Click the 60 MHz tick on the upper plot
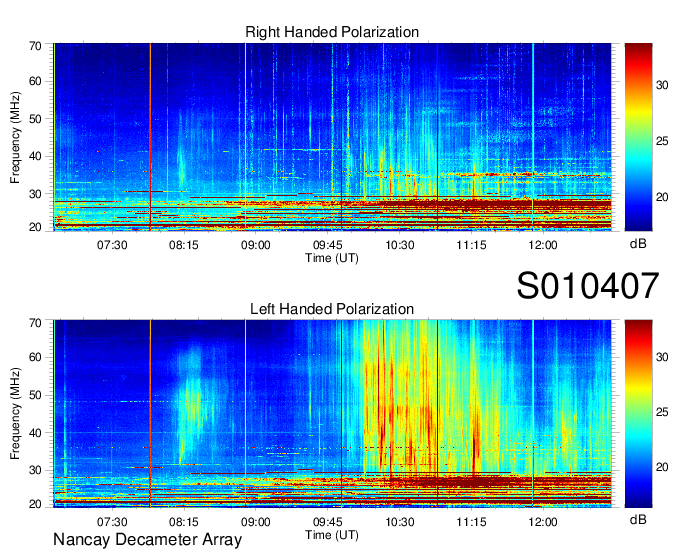 (36, 82)
